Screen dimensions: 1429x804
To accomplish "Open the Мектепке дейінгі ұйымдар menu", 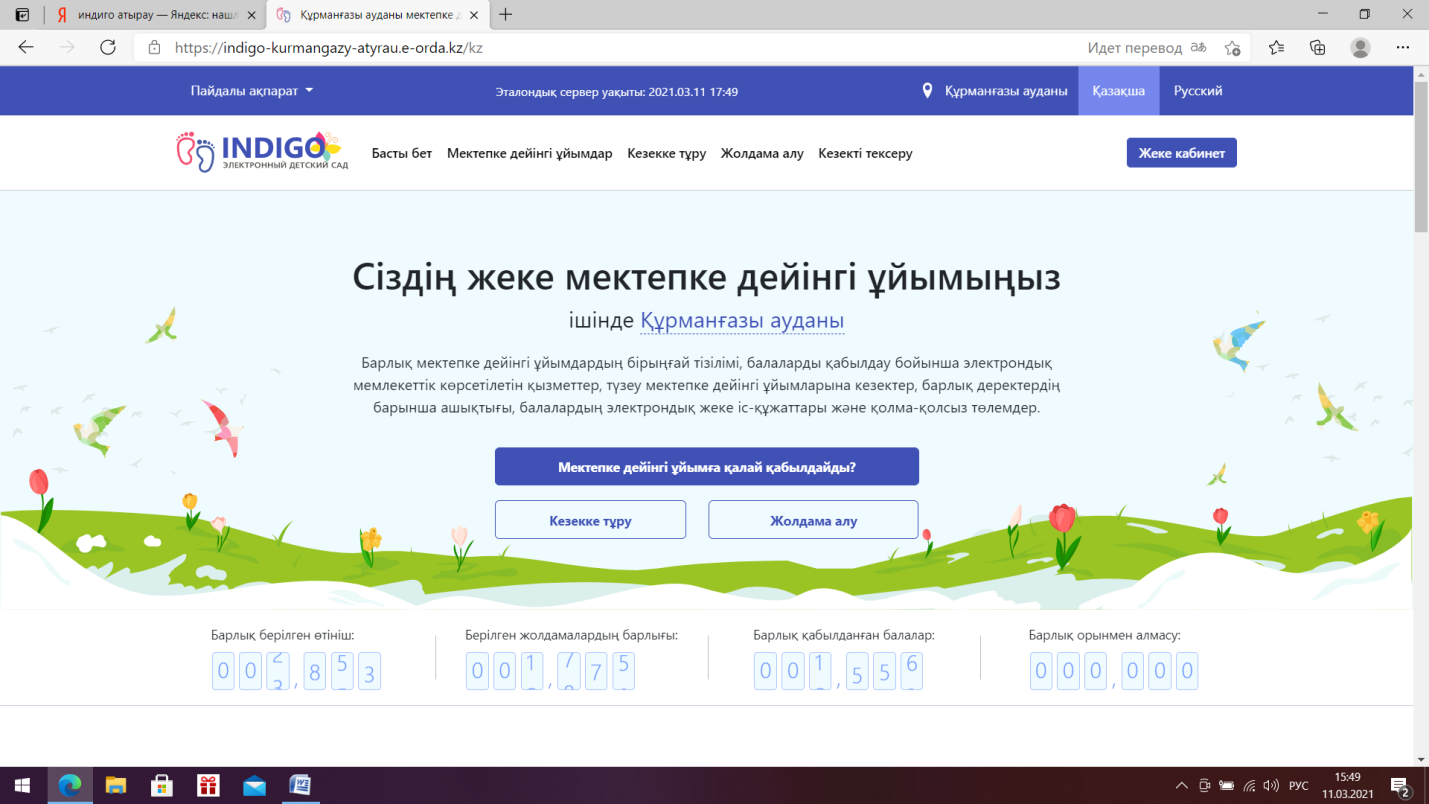I will pyautogui.click(x=529, y=154).
